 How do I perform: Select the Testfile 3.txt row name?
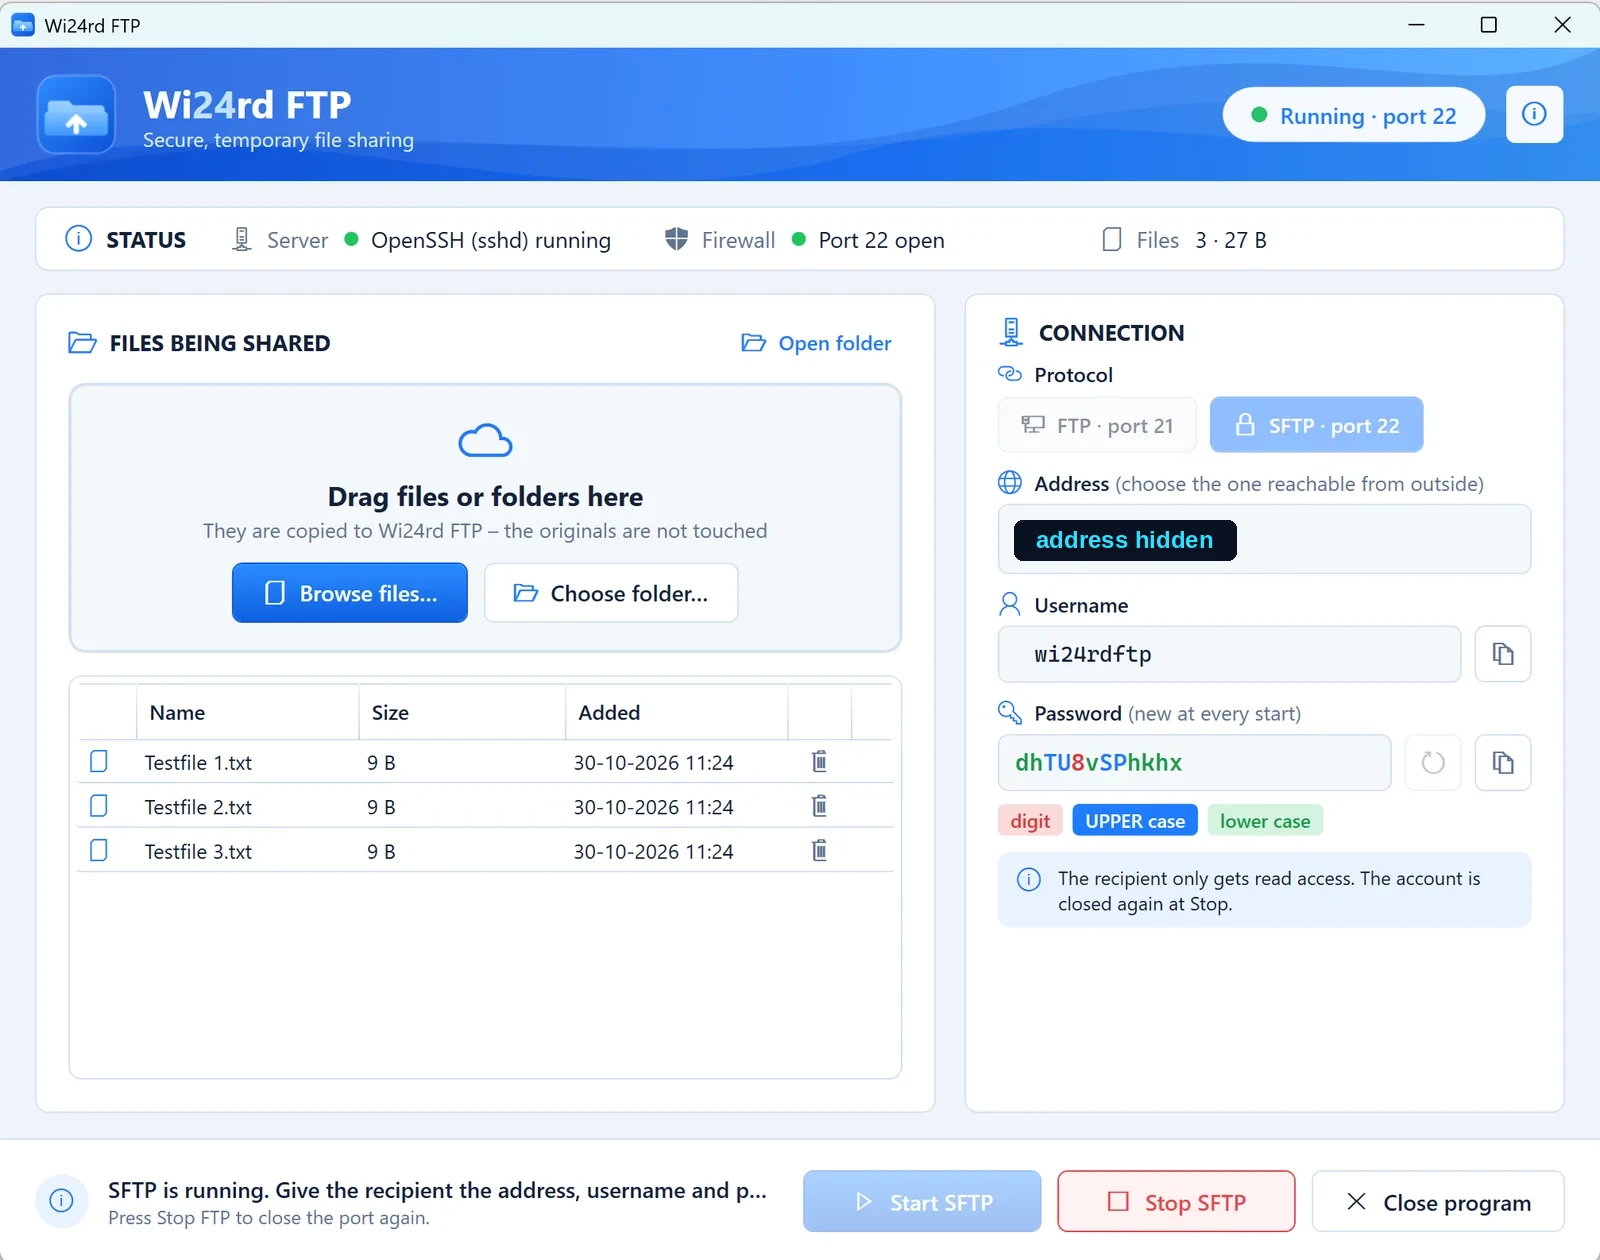tap(198, 852)
